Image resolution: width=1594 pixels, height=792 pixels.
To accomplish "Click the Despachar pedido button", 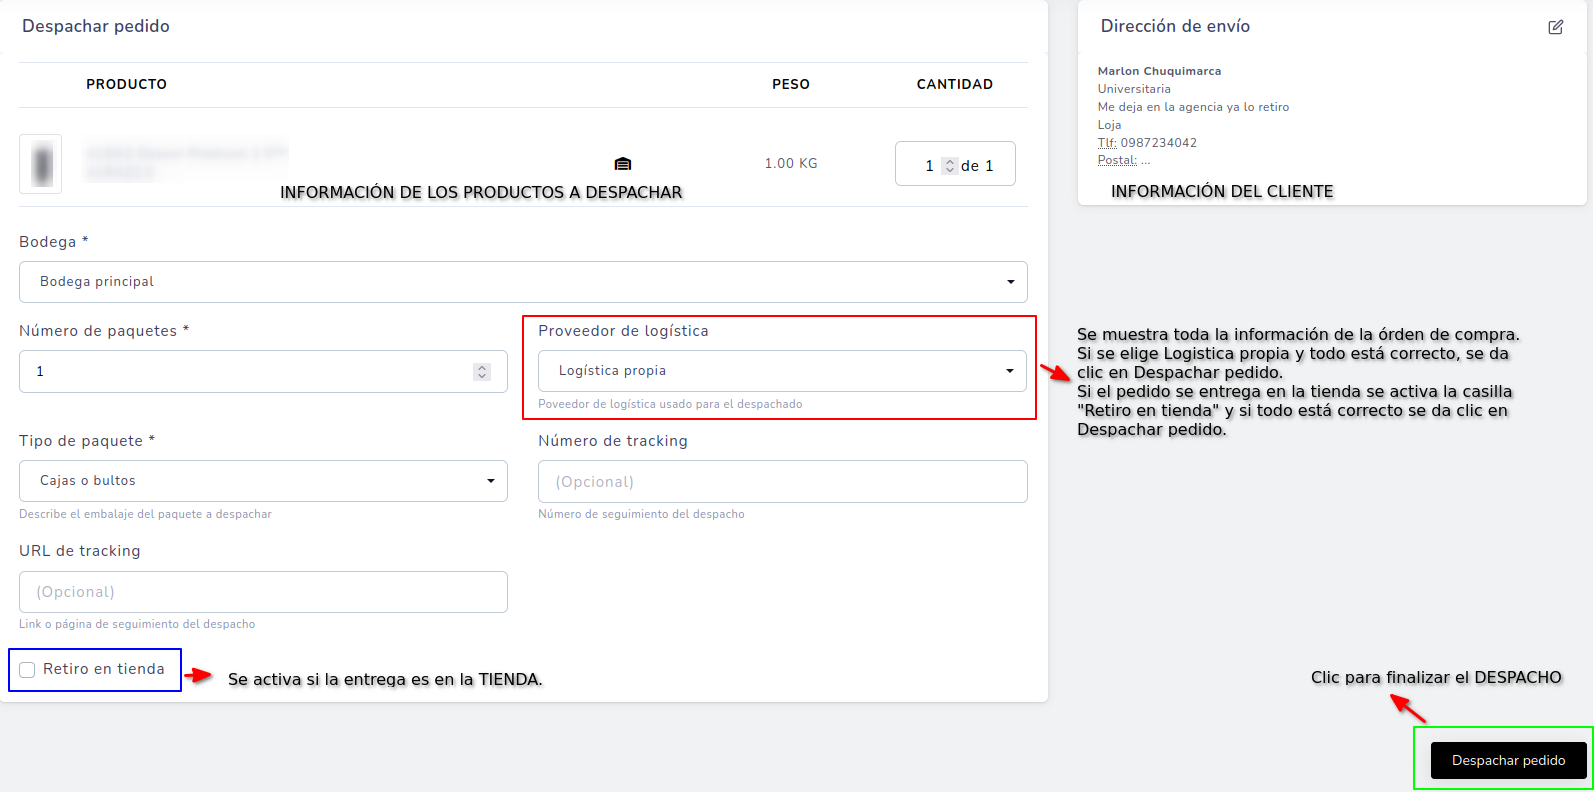I will click(x=1509, y=761).
